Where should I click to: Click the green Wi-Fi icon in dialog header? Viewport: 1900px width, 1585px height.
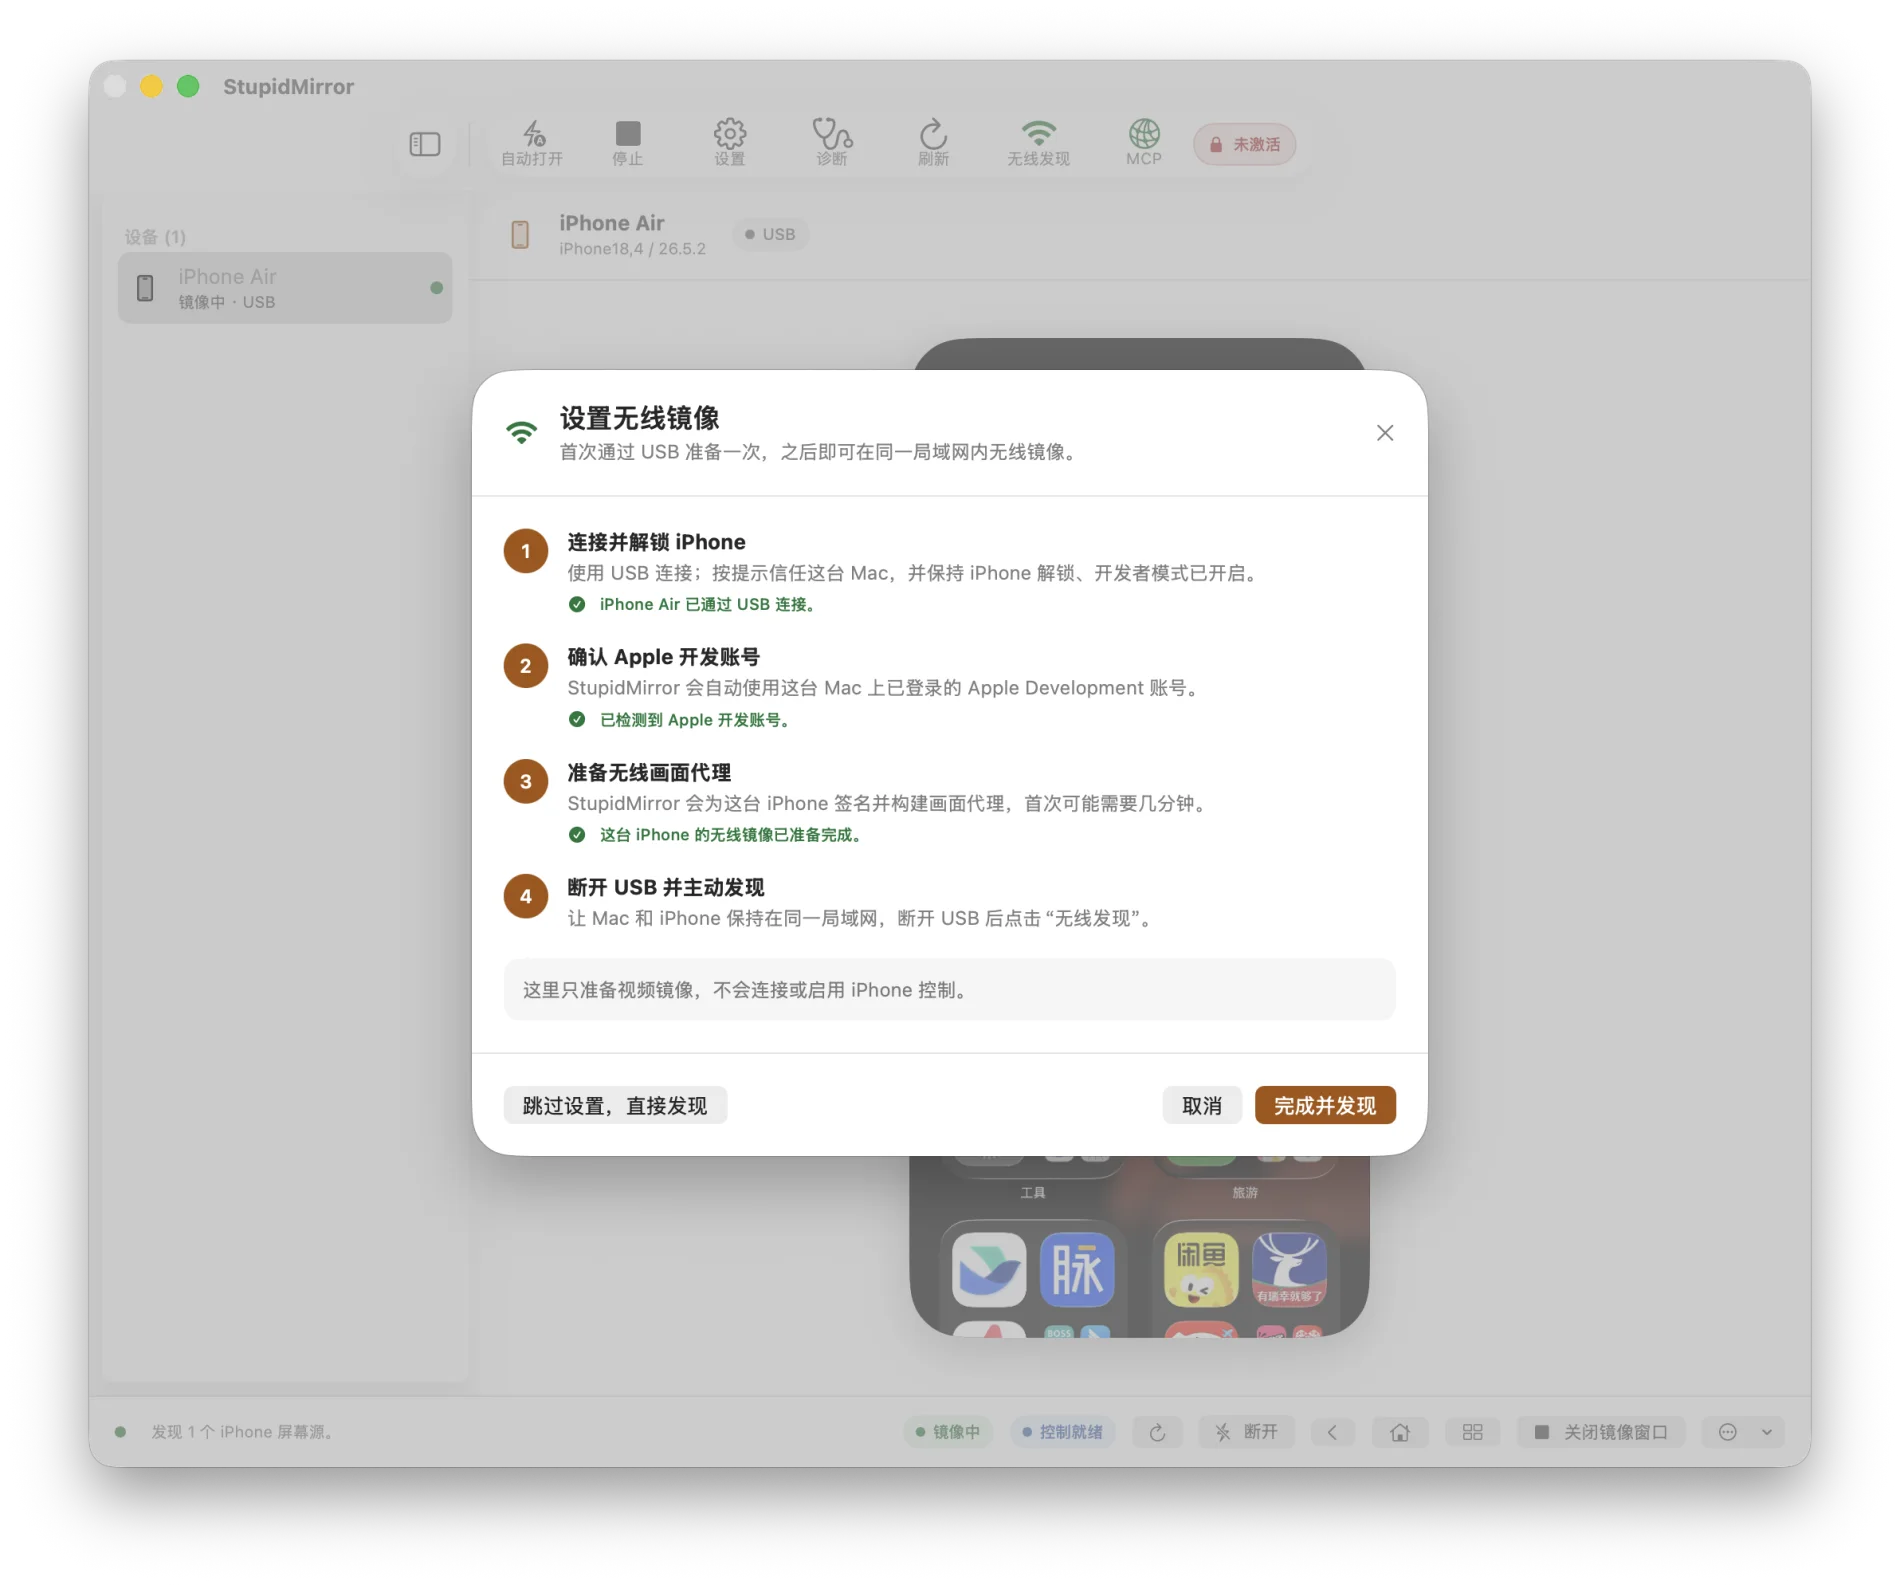522,432
